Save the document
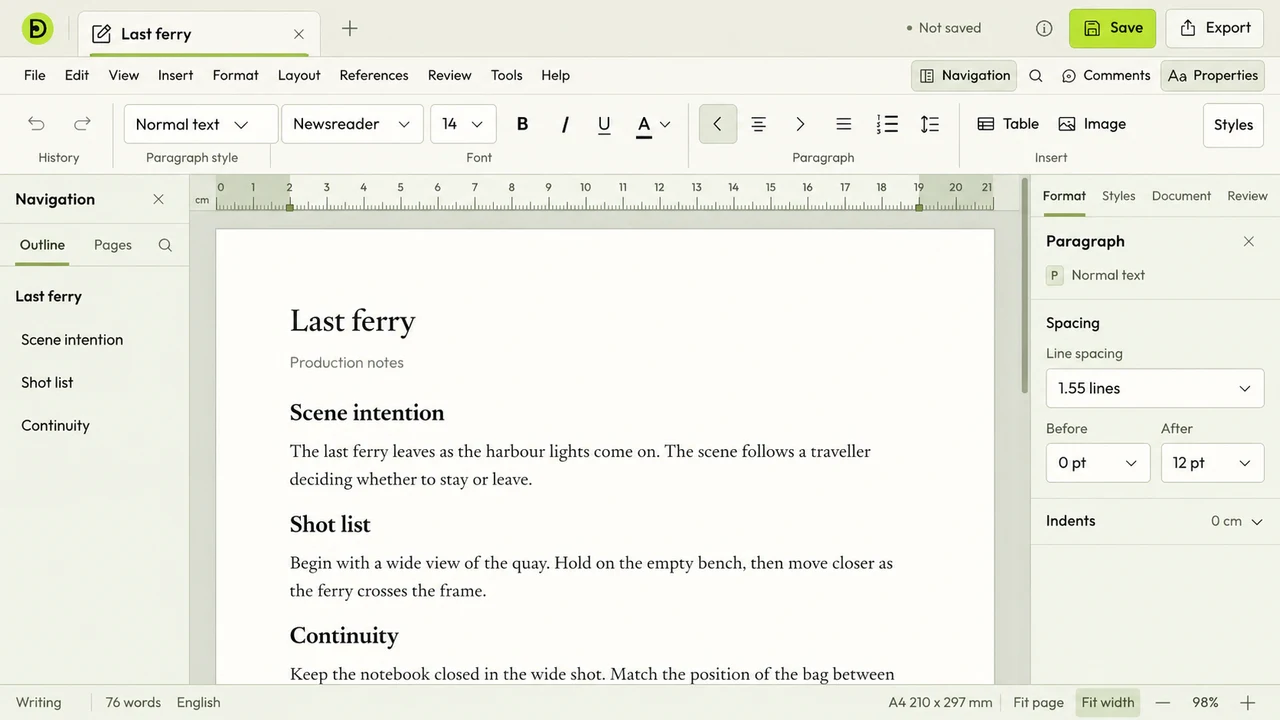The height and width of the screenshot is (720, 1280). [1112, 28]
